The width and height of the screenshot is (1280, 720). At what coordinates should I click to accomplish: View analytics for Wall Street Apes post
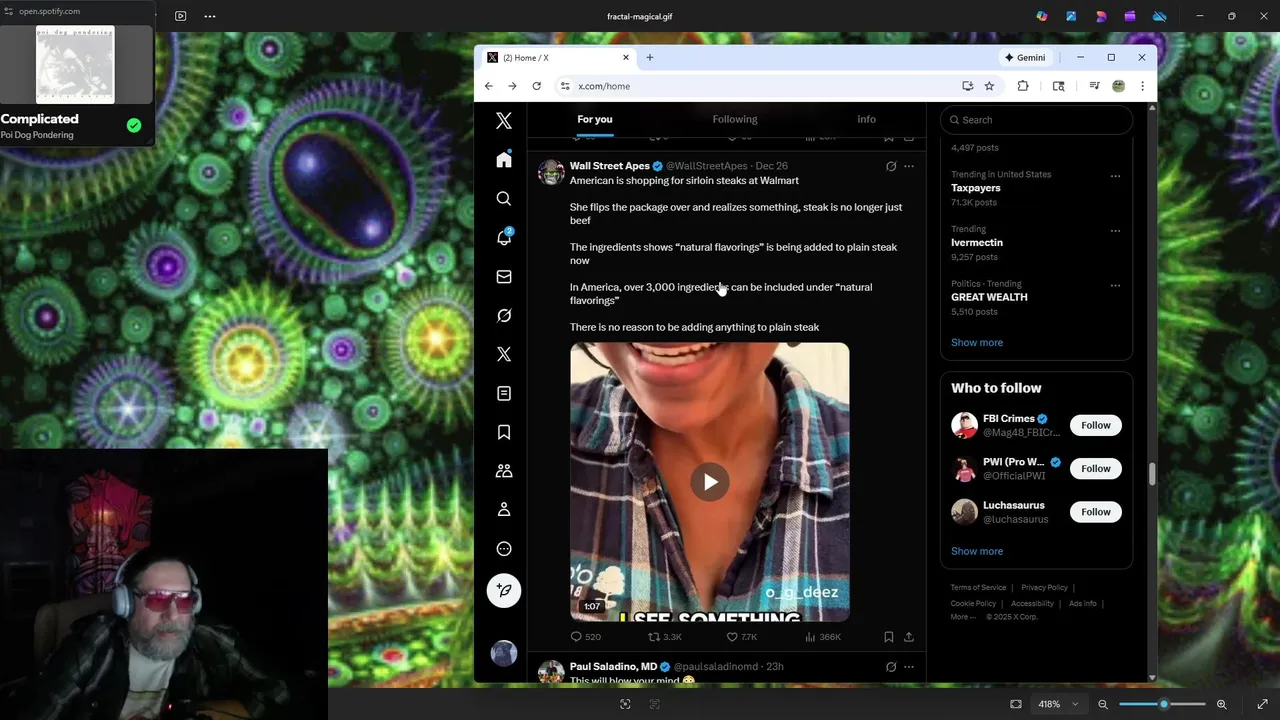tap(822, 637)
